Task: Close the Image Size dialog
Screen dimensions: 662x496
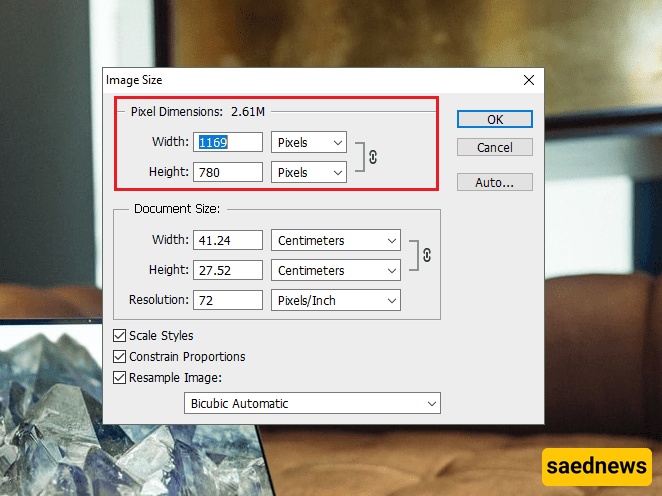Action: pos(528,80)
